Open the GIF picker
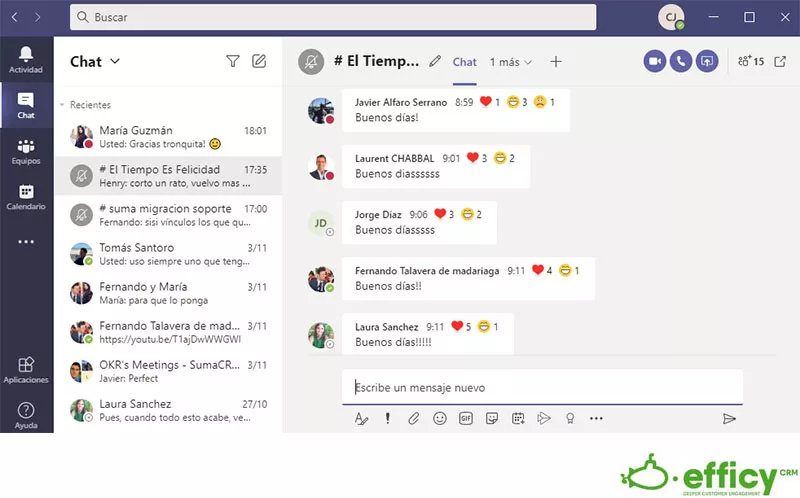800x498 pixels. pos(466,419)
